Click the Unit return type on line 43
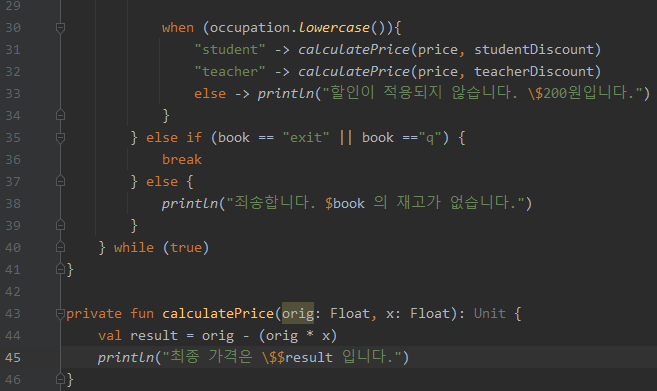This screenshot has height=391, width=657. point(489,313)
